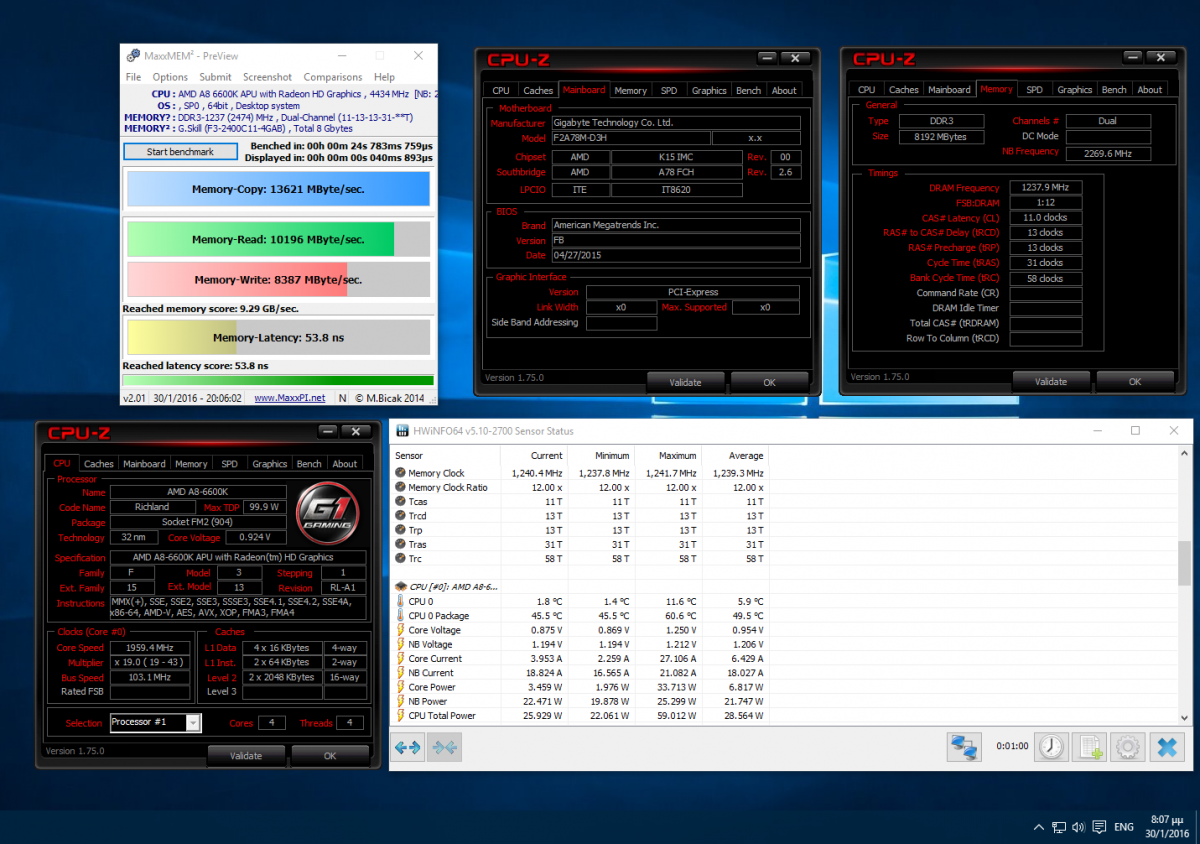Click the Memory-Read result bar
The height and width of the screenshot is (844, 1200).
(278, 239)
